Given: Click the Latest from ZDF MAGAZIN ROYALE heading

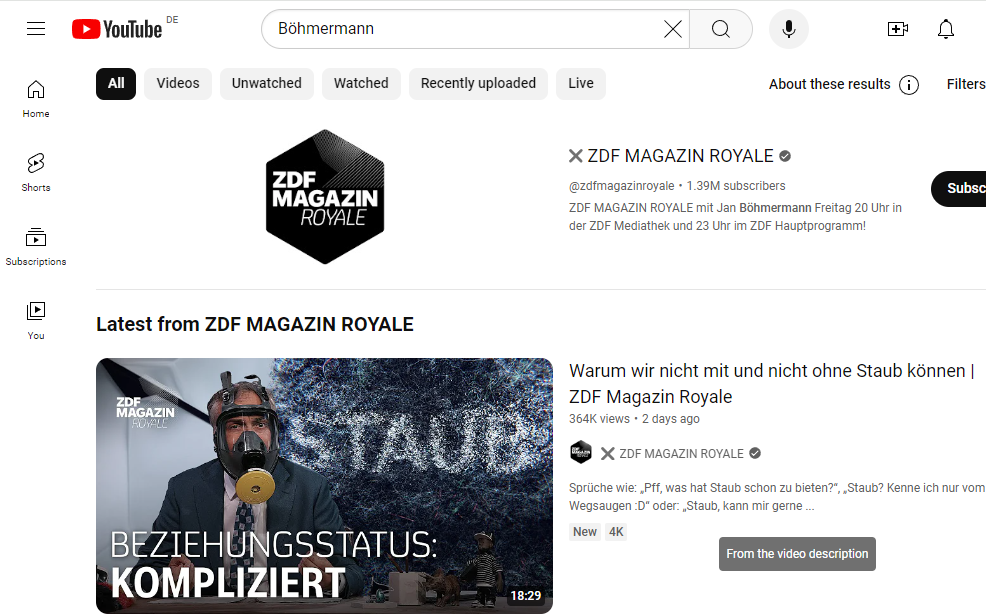Looking at the screenshot, I should [x=255, y=324].
